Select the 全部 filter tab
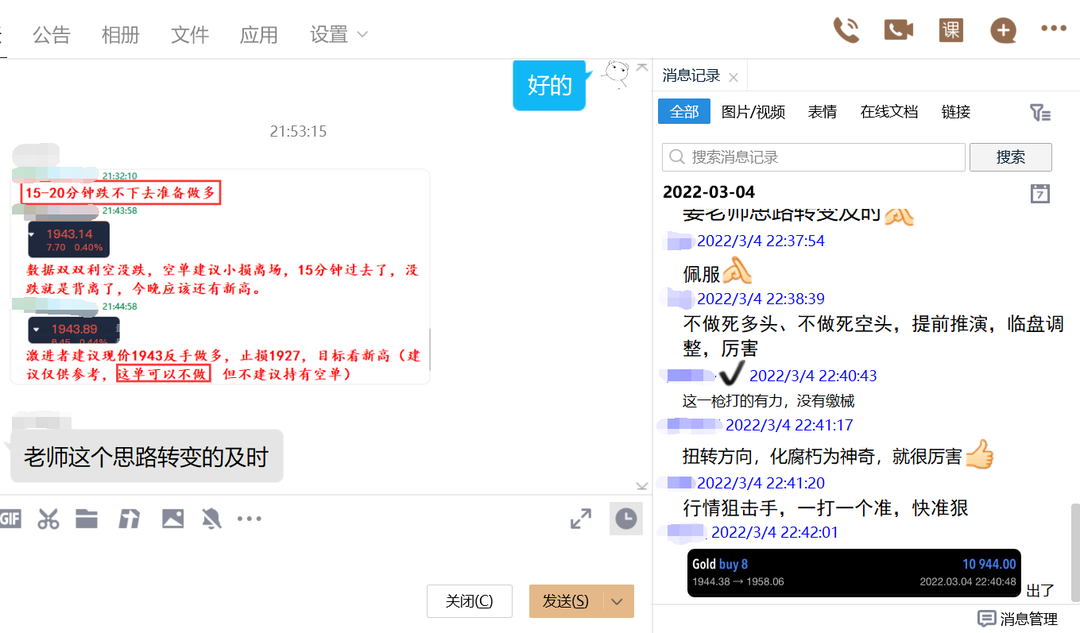 [684, 112]
